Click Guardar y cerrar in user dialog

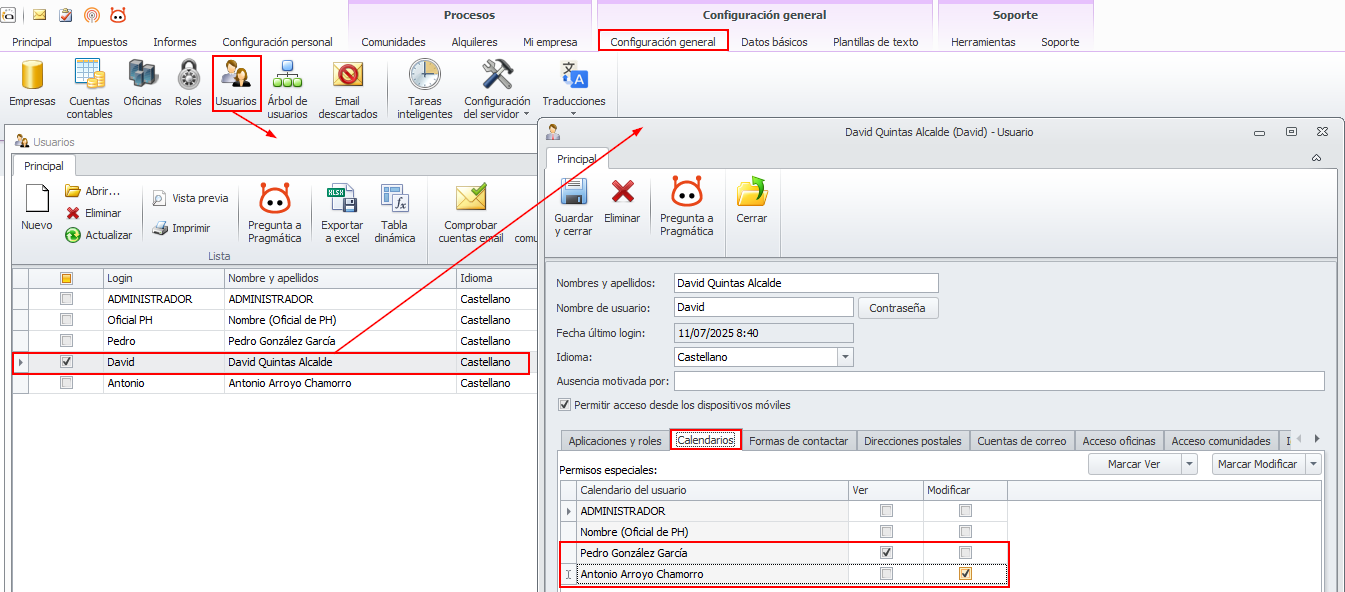574,207
